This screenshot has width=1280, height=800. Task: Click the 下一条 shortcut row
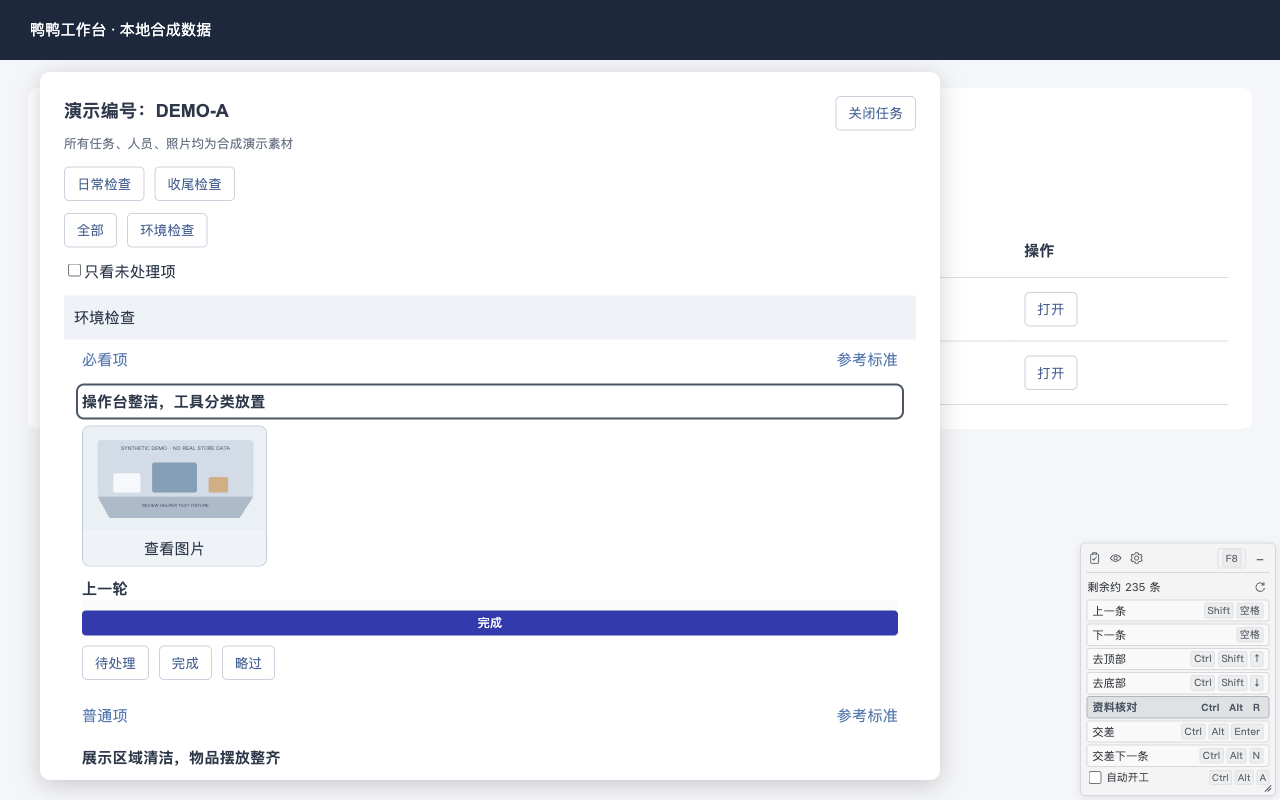(x=1178, y=635)
